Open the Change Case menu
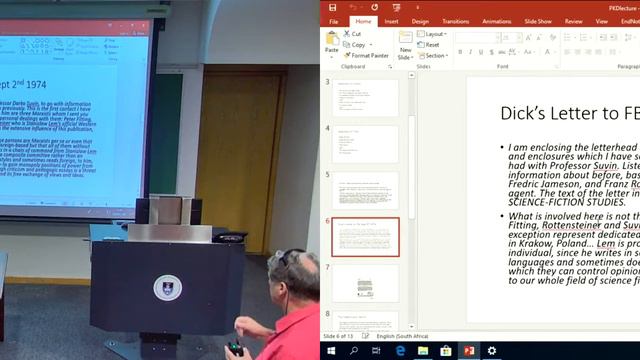The height and width of the screenshot is (360, 640). (528, 52)
